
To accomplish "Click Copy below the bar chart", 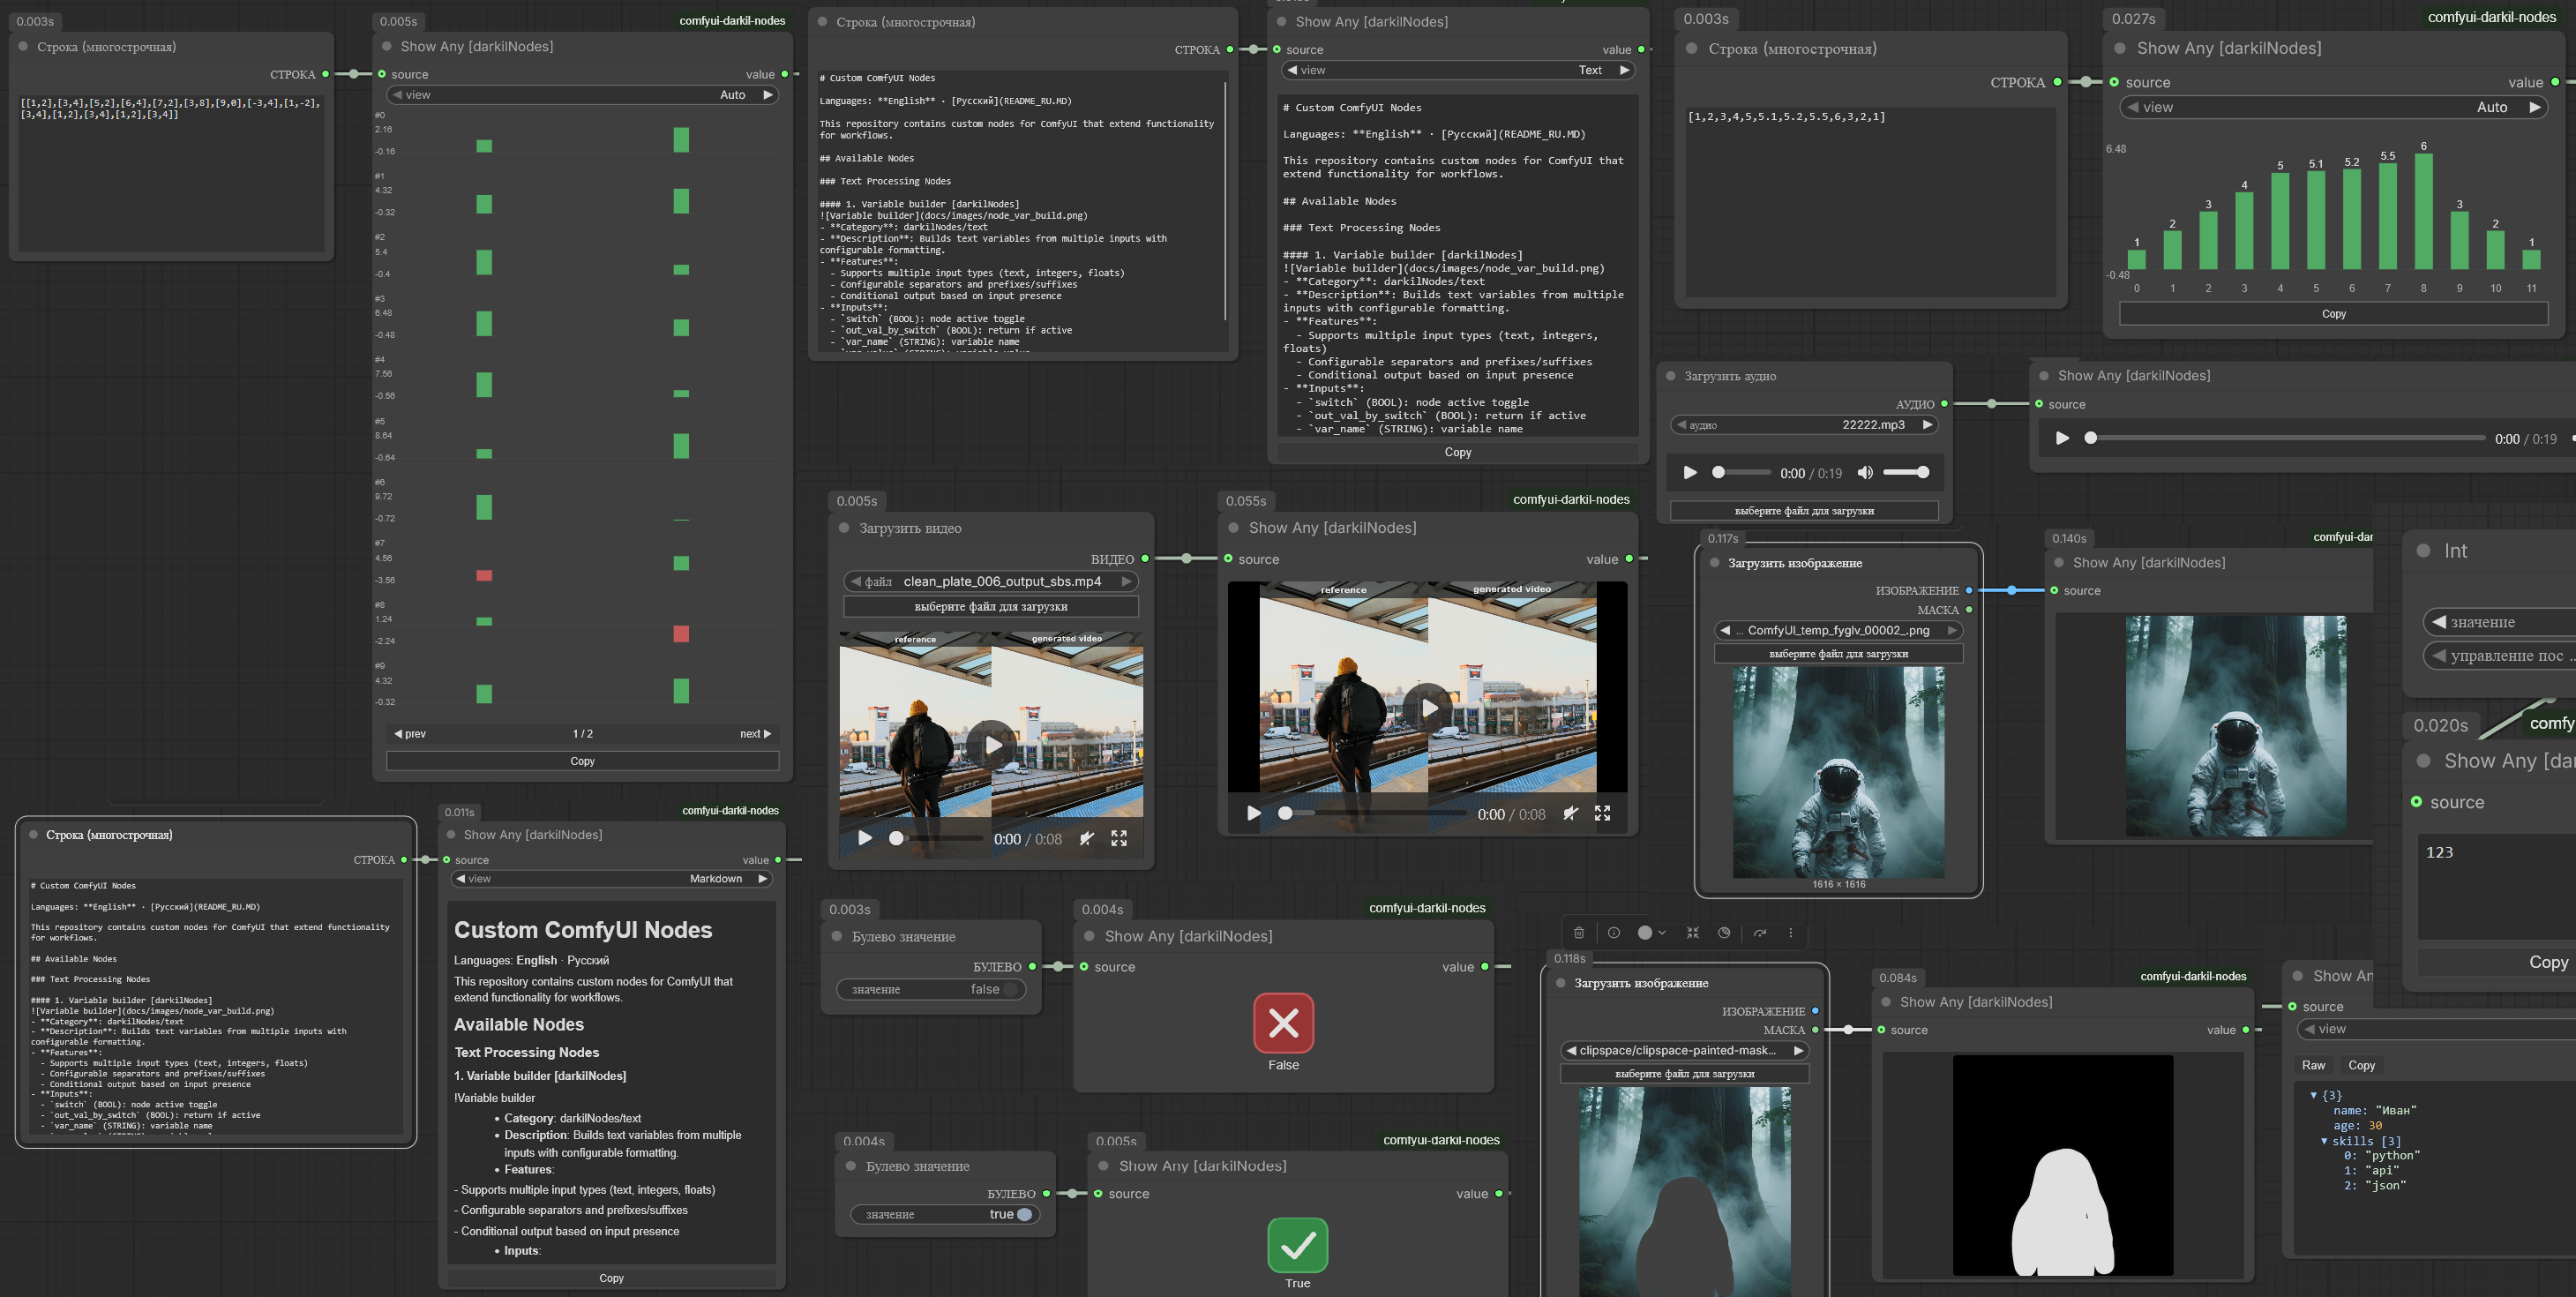I will 2333,314.
